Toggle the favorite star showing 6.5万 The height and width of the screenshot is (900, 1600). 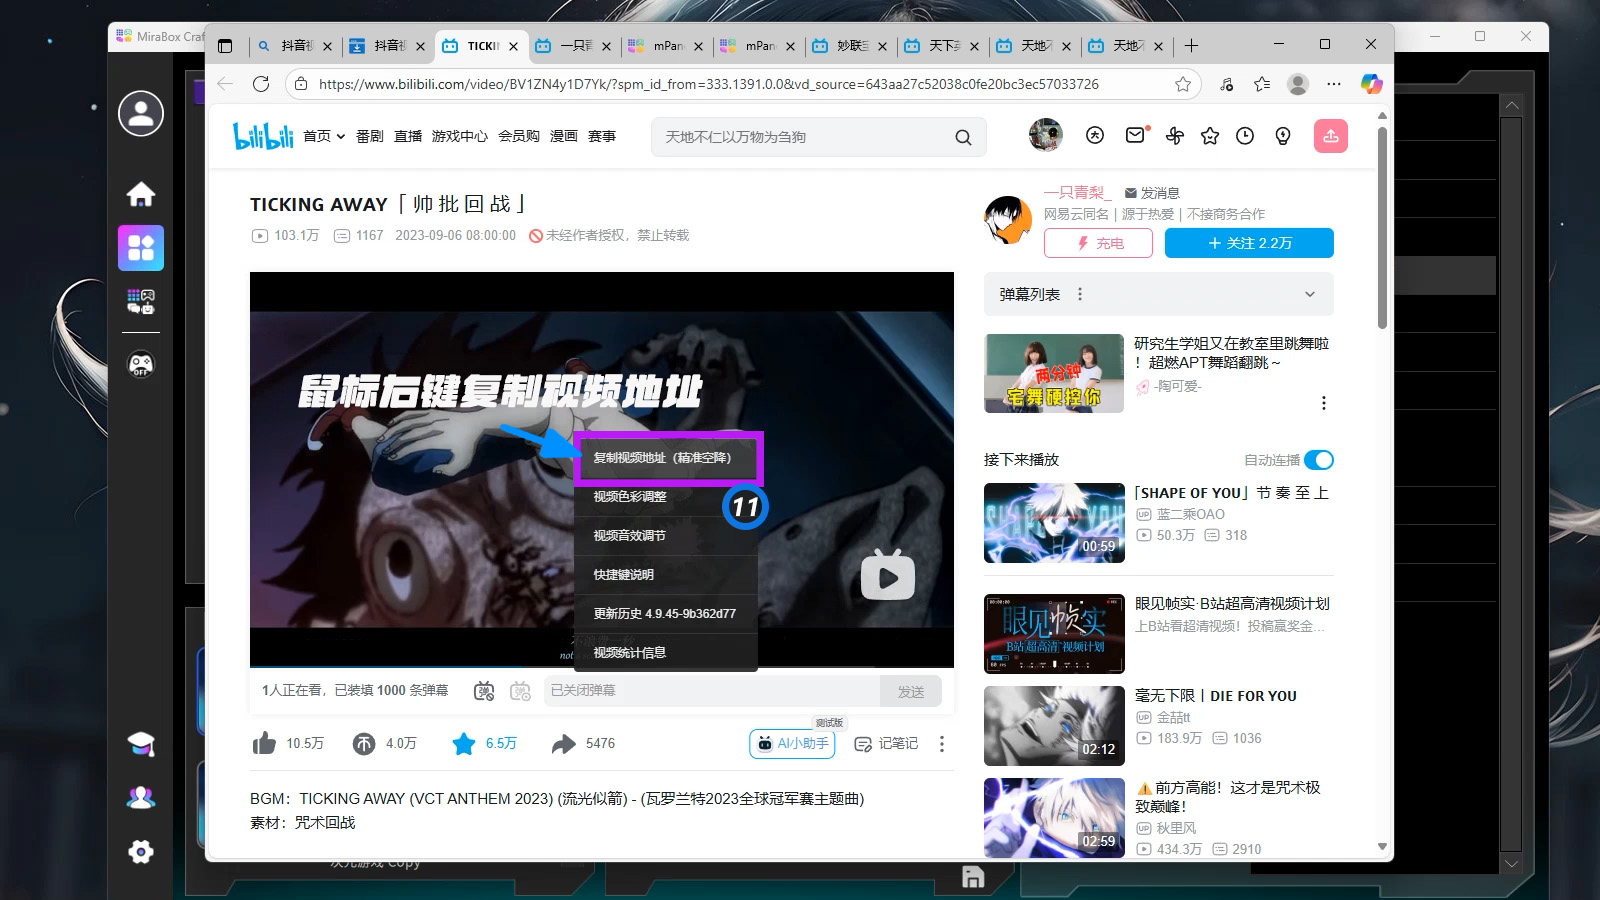click(463, 743)
